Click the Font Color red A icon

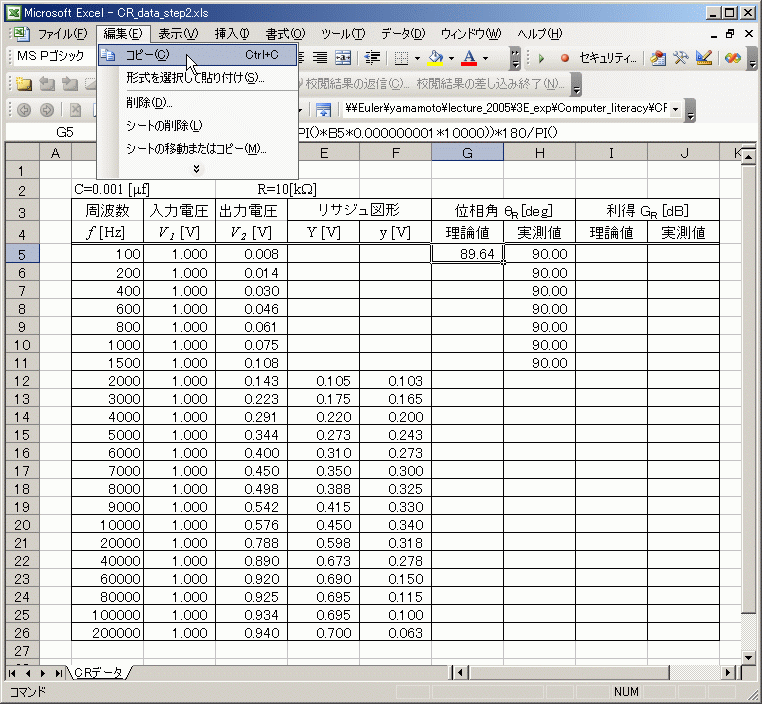pos(469,58)
